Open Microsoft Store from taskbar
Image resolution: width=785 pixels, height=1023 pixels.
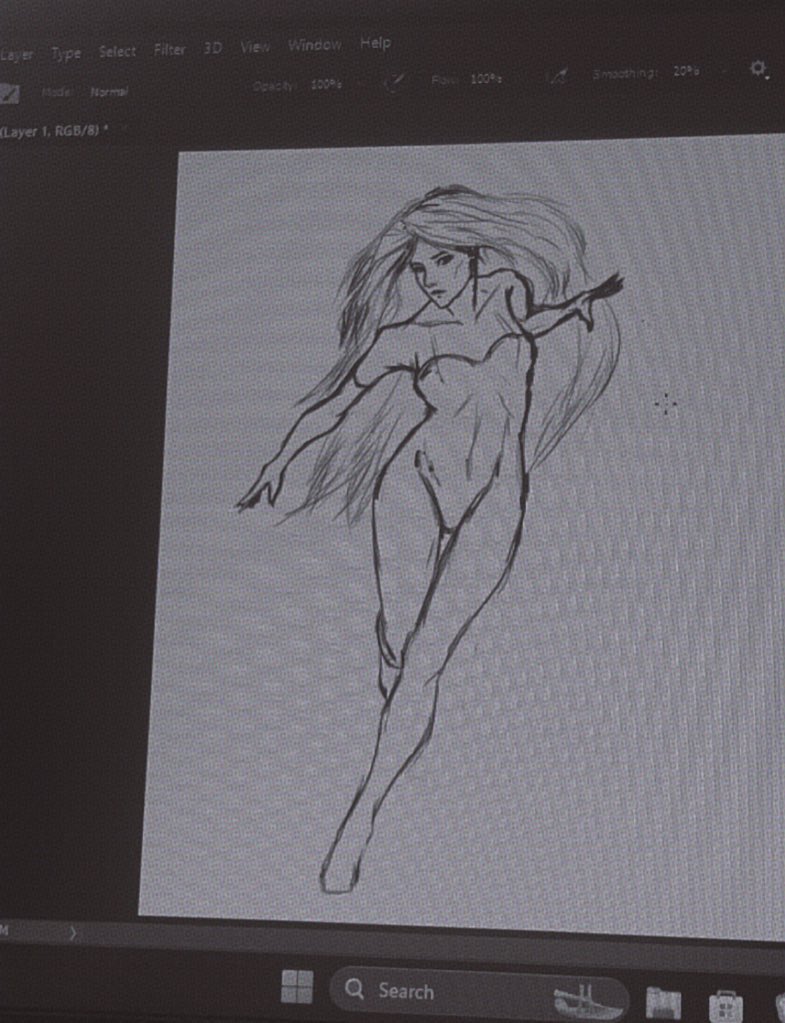725,1007
